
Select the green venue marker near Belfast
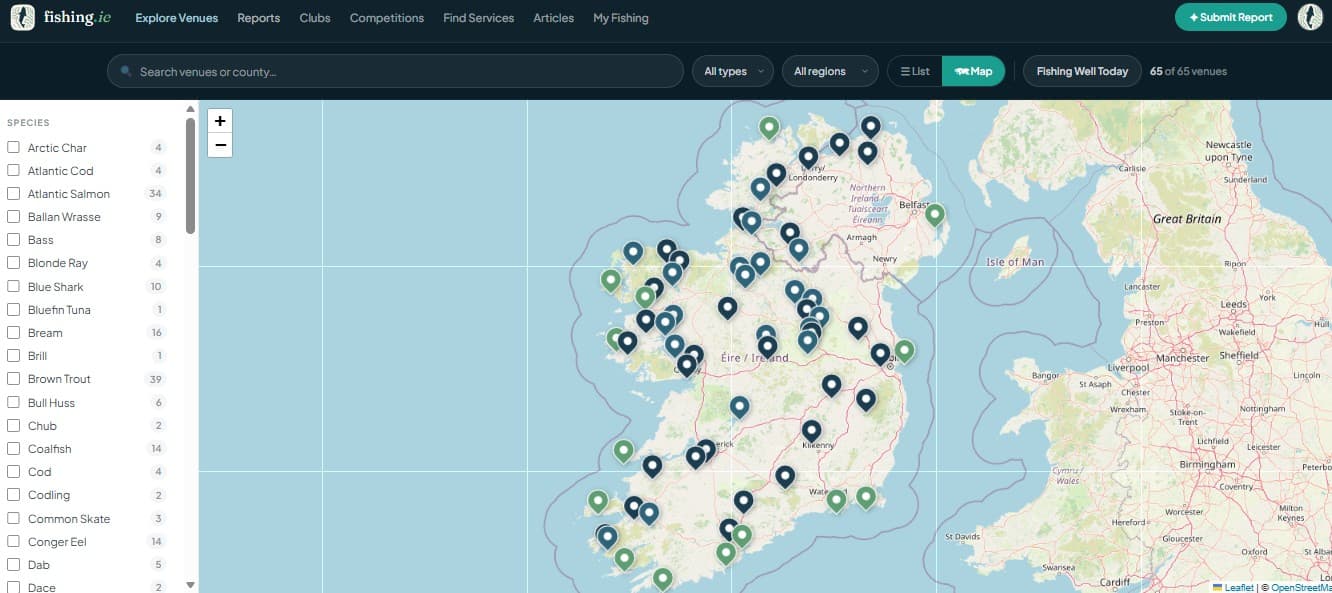point(934,213)
